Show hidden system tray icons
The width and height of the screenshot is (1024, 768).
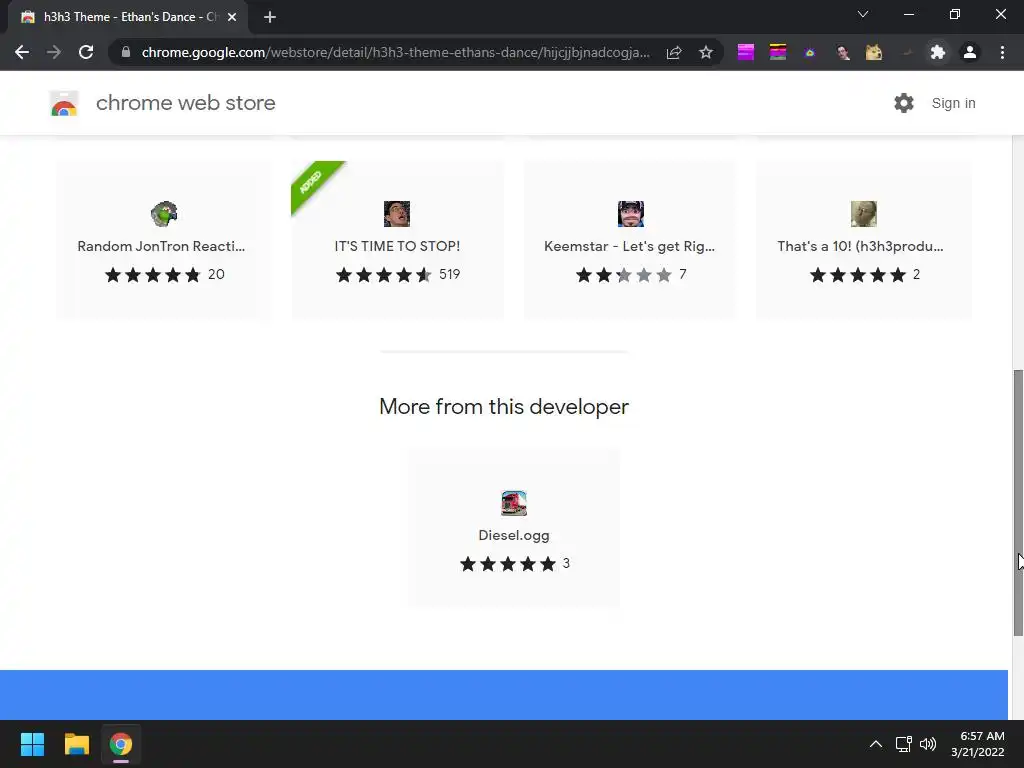[876, 744]
